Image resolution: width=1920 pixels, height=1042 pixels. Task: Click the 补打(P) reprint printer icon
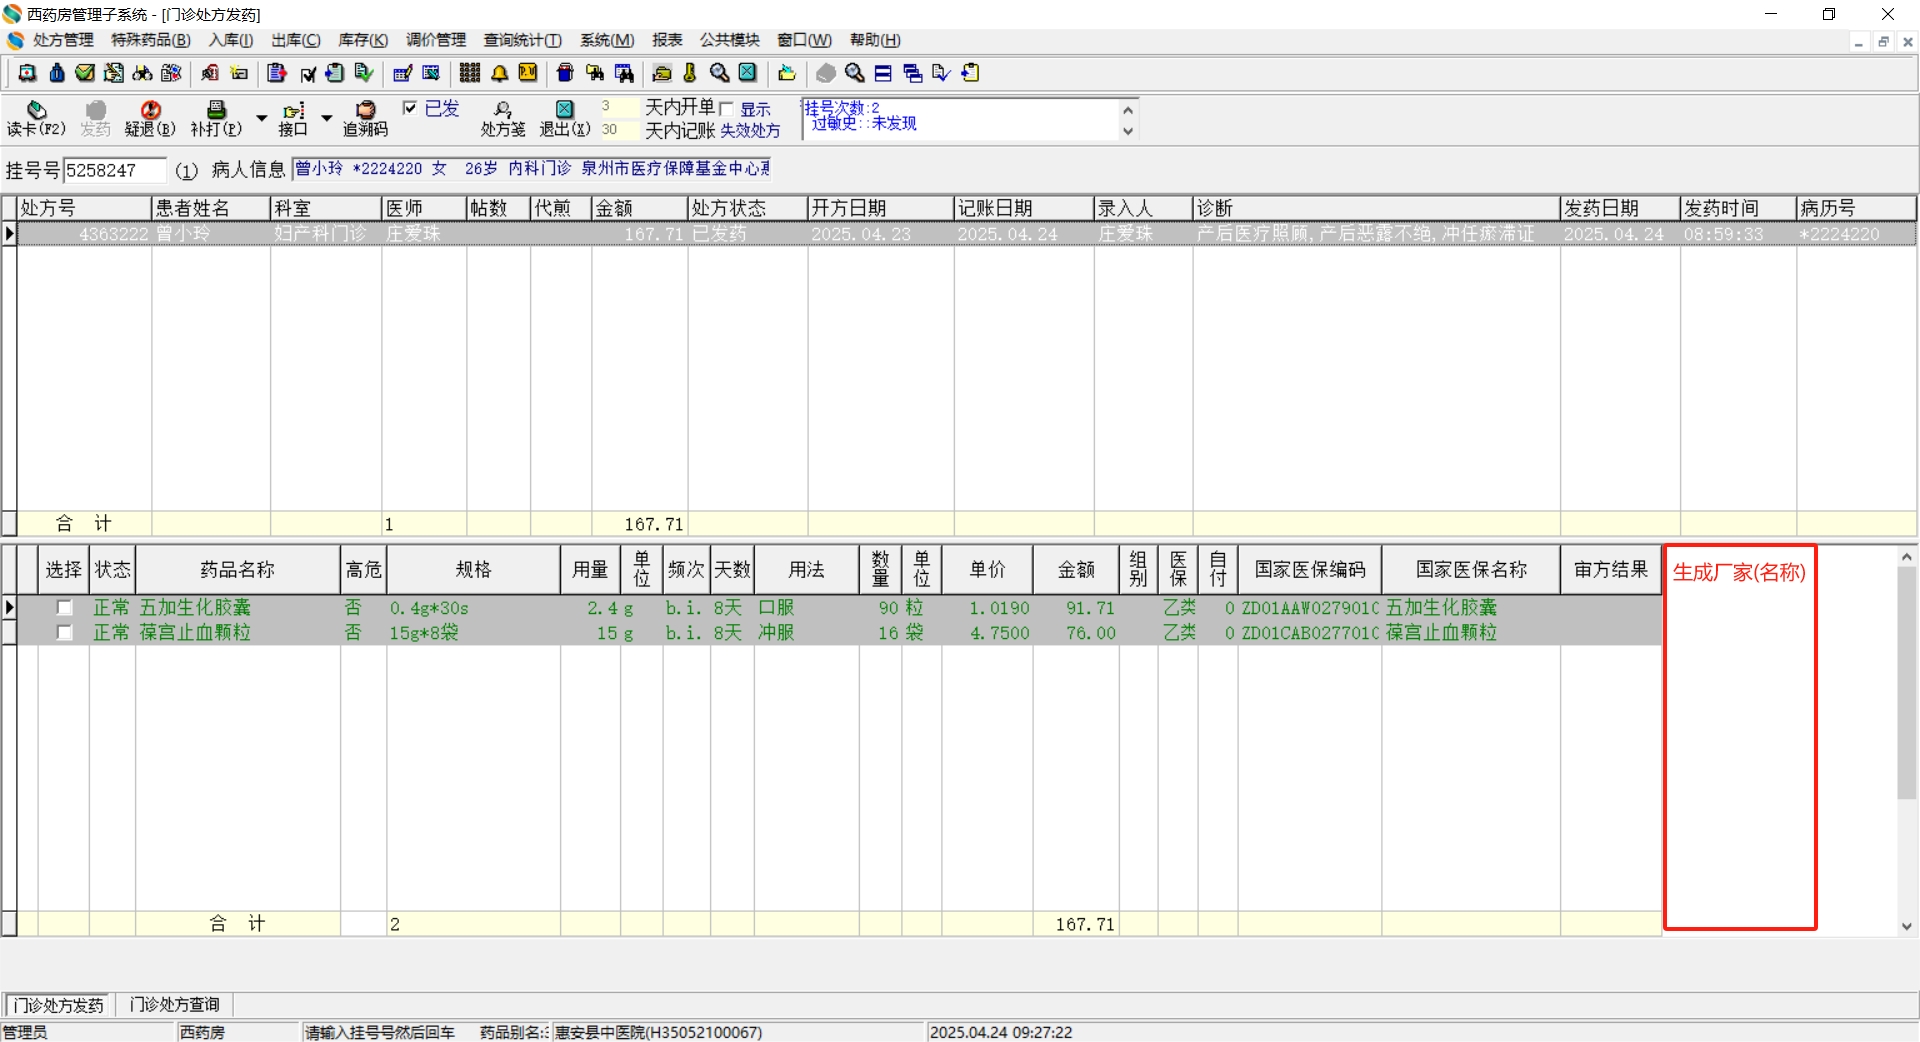[x=215, y=111]
